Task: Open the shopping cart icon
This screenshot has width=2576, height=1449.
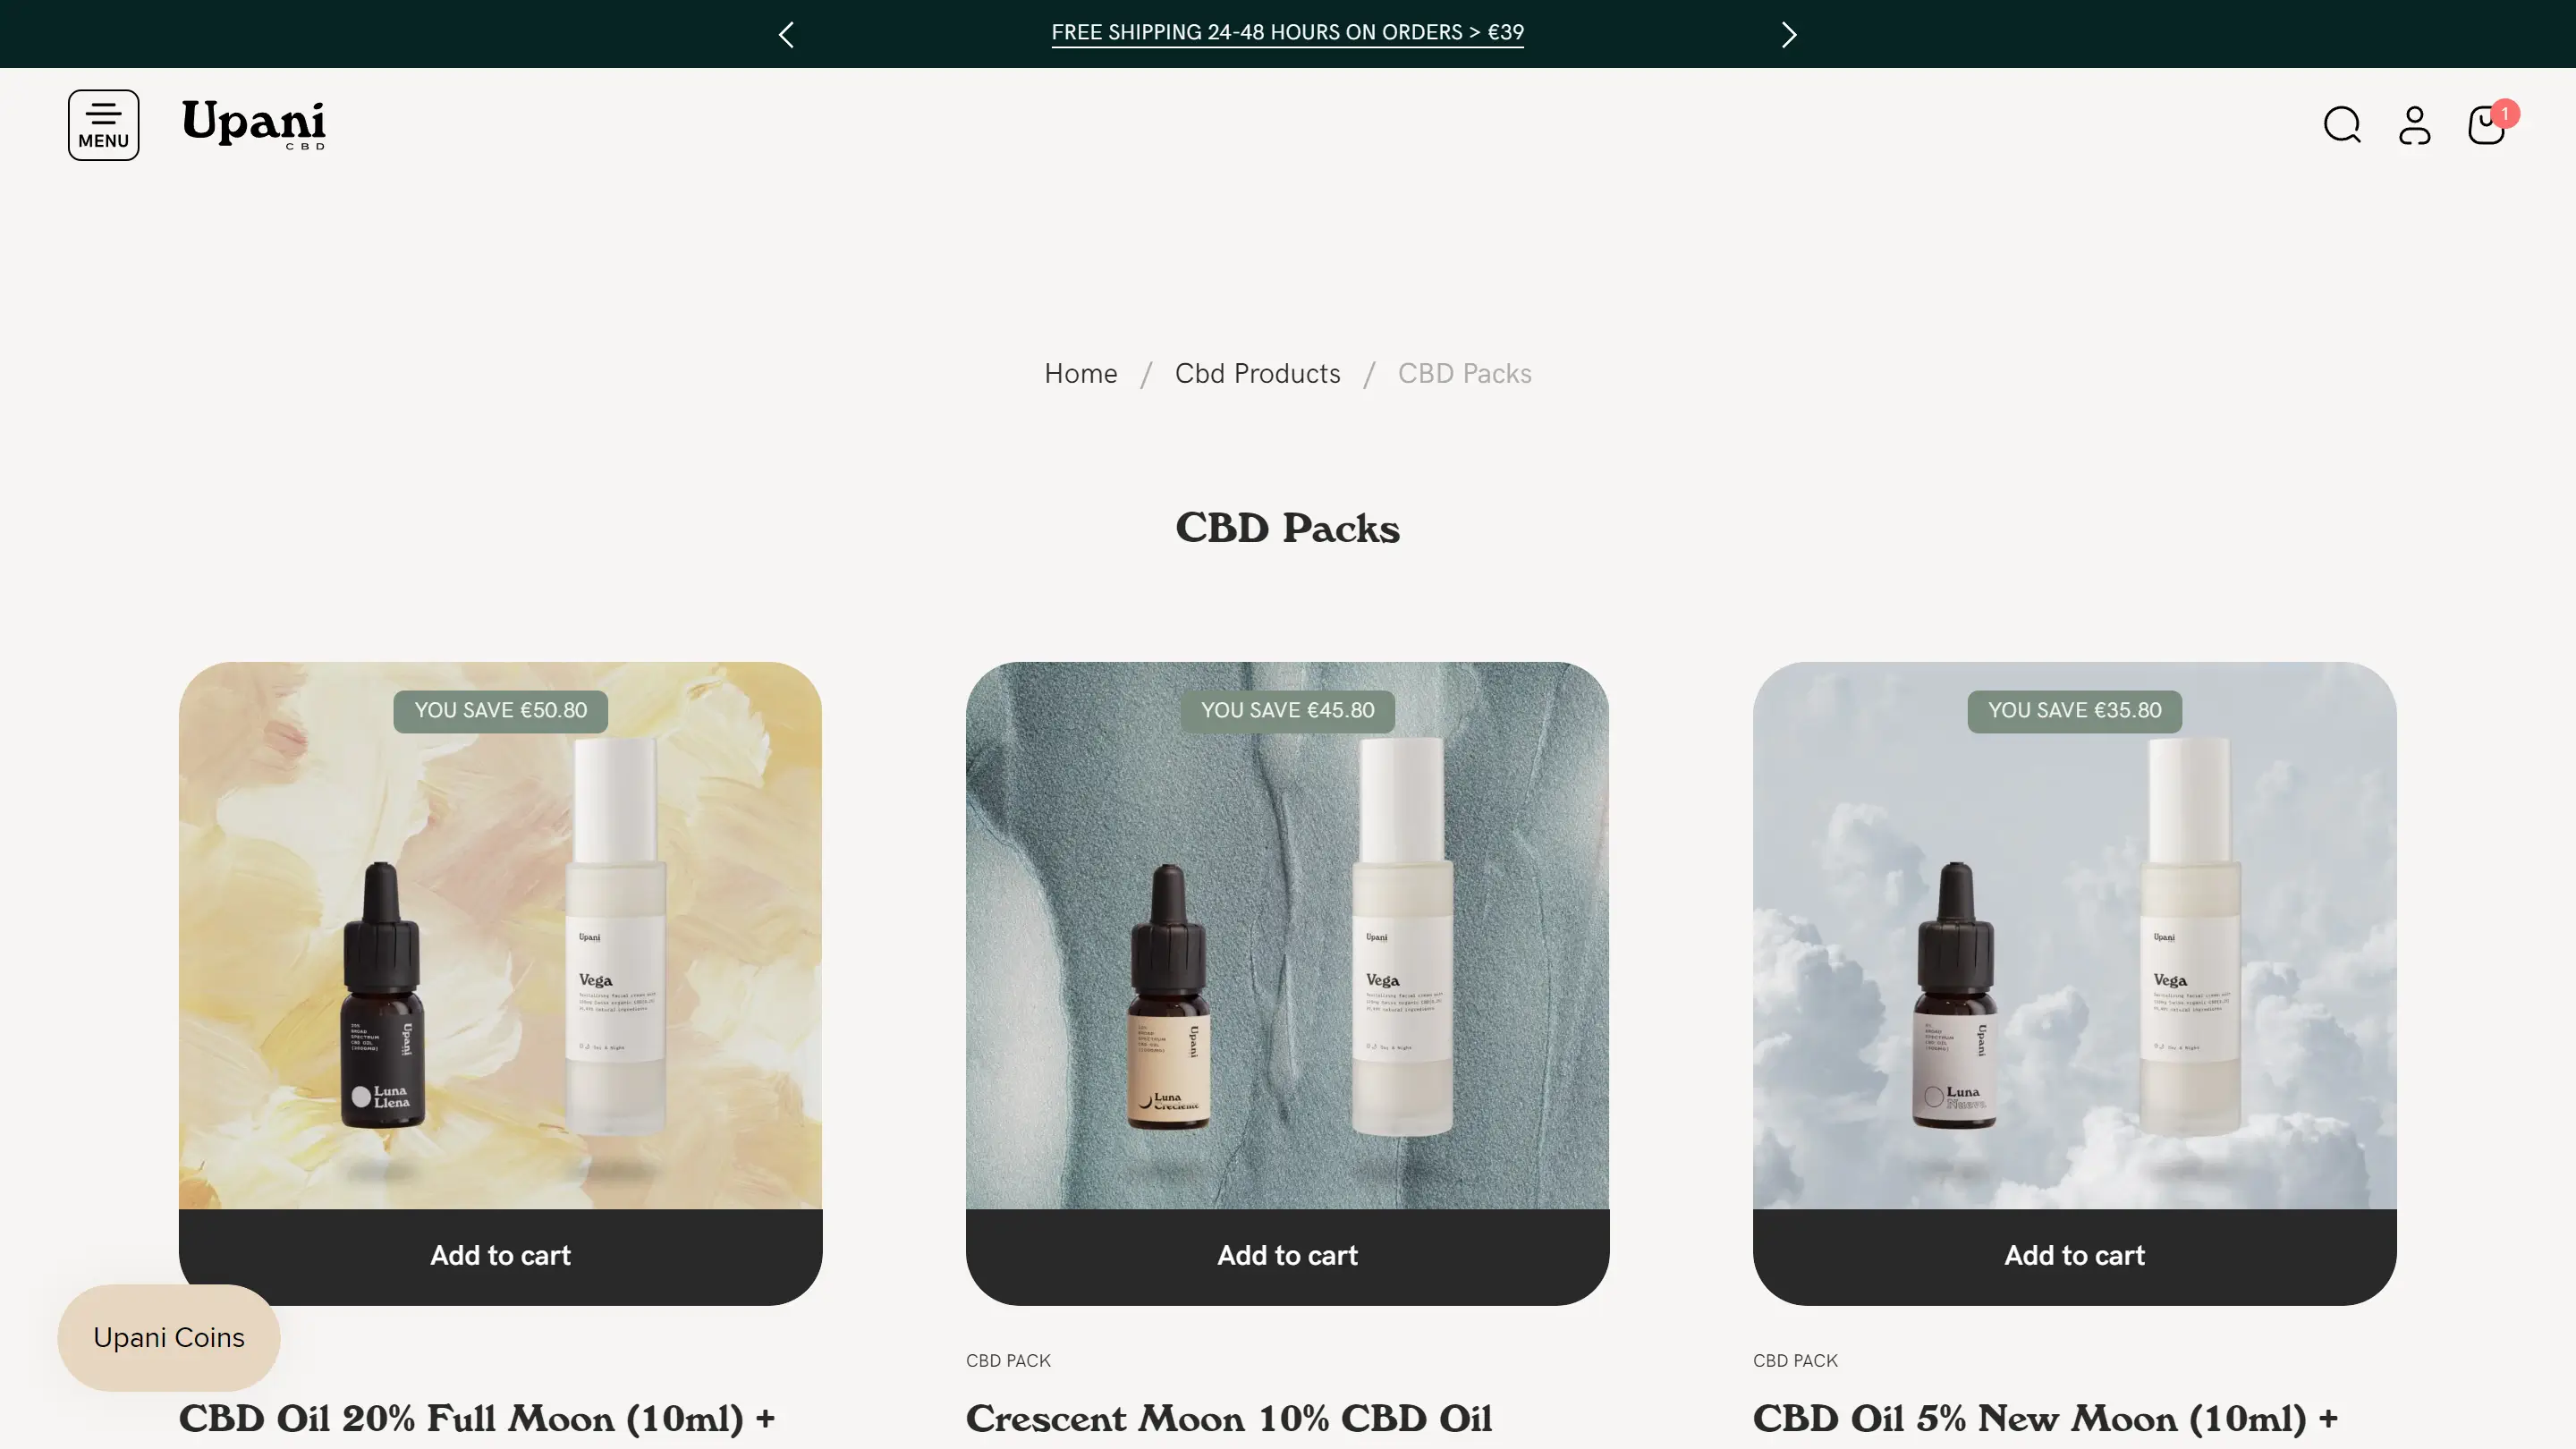Action: click(x=2486, y=126)
